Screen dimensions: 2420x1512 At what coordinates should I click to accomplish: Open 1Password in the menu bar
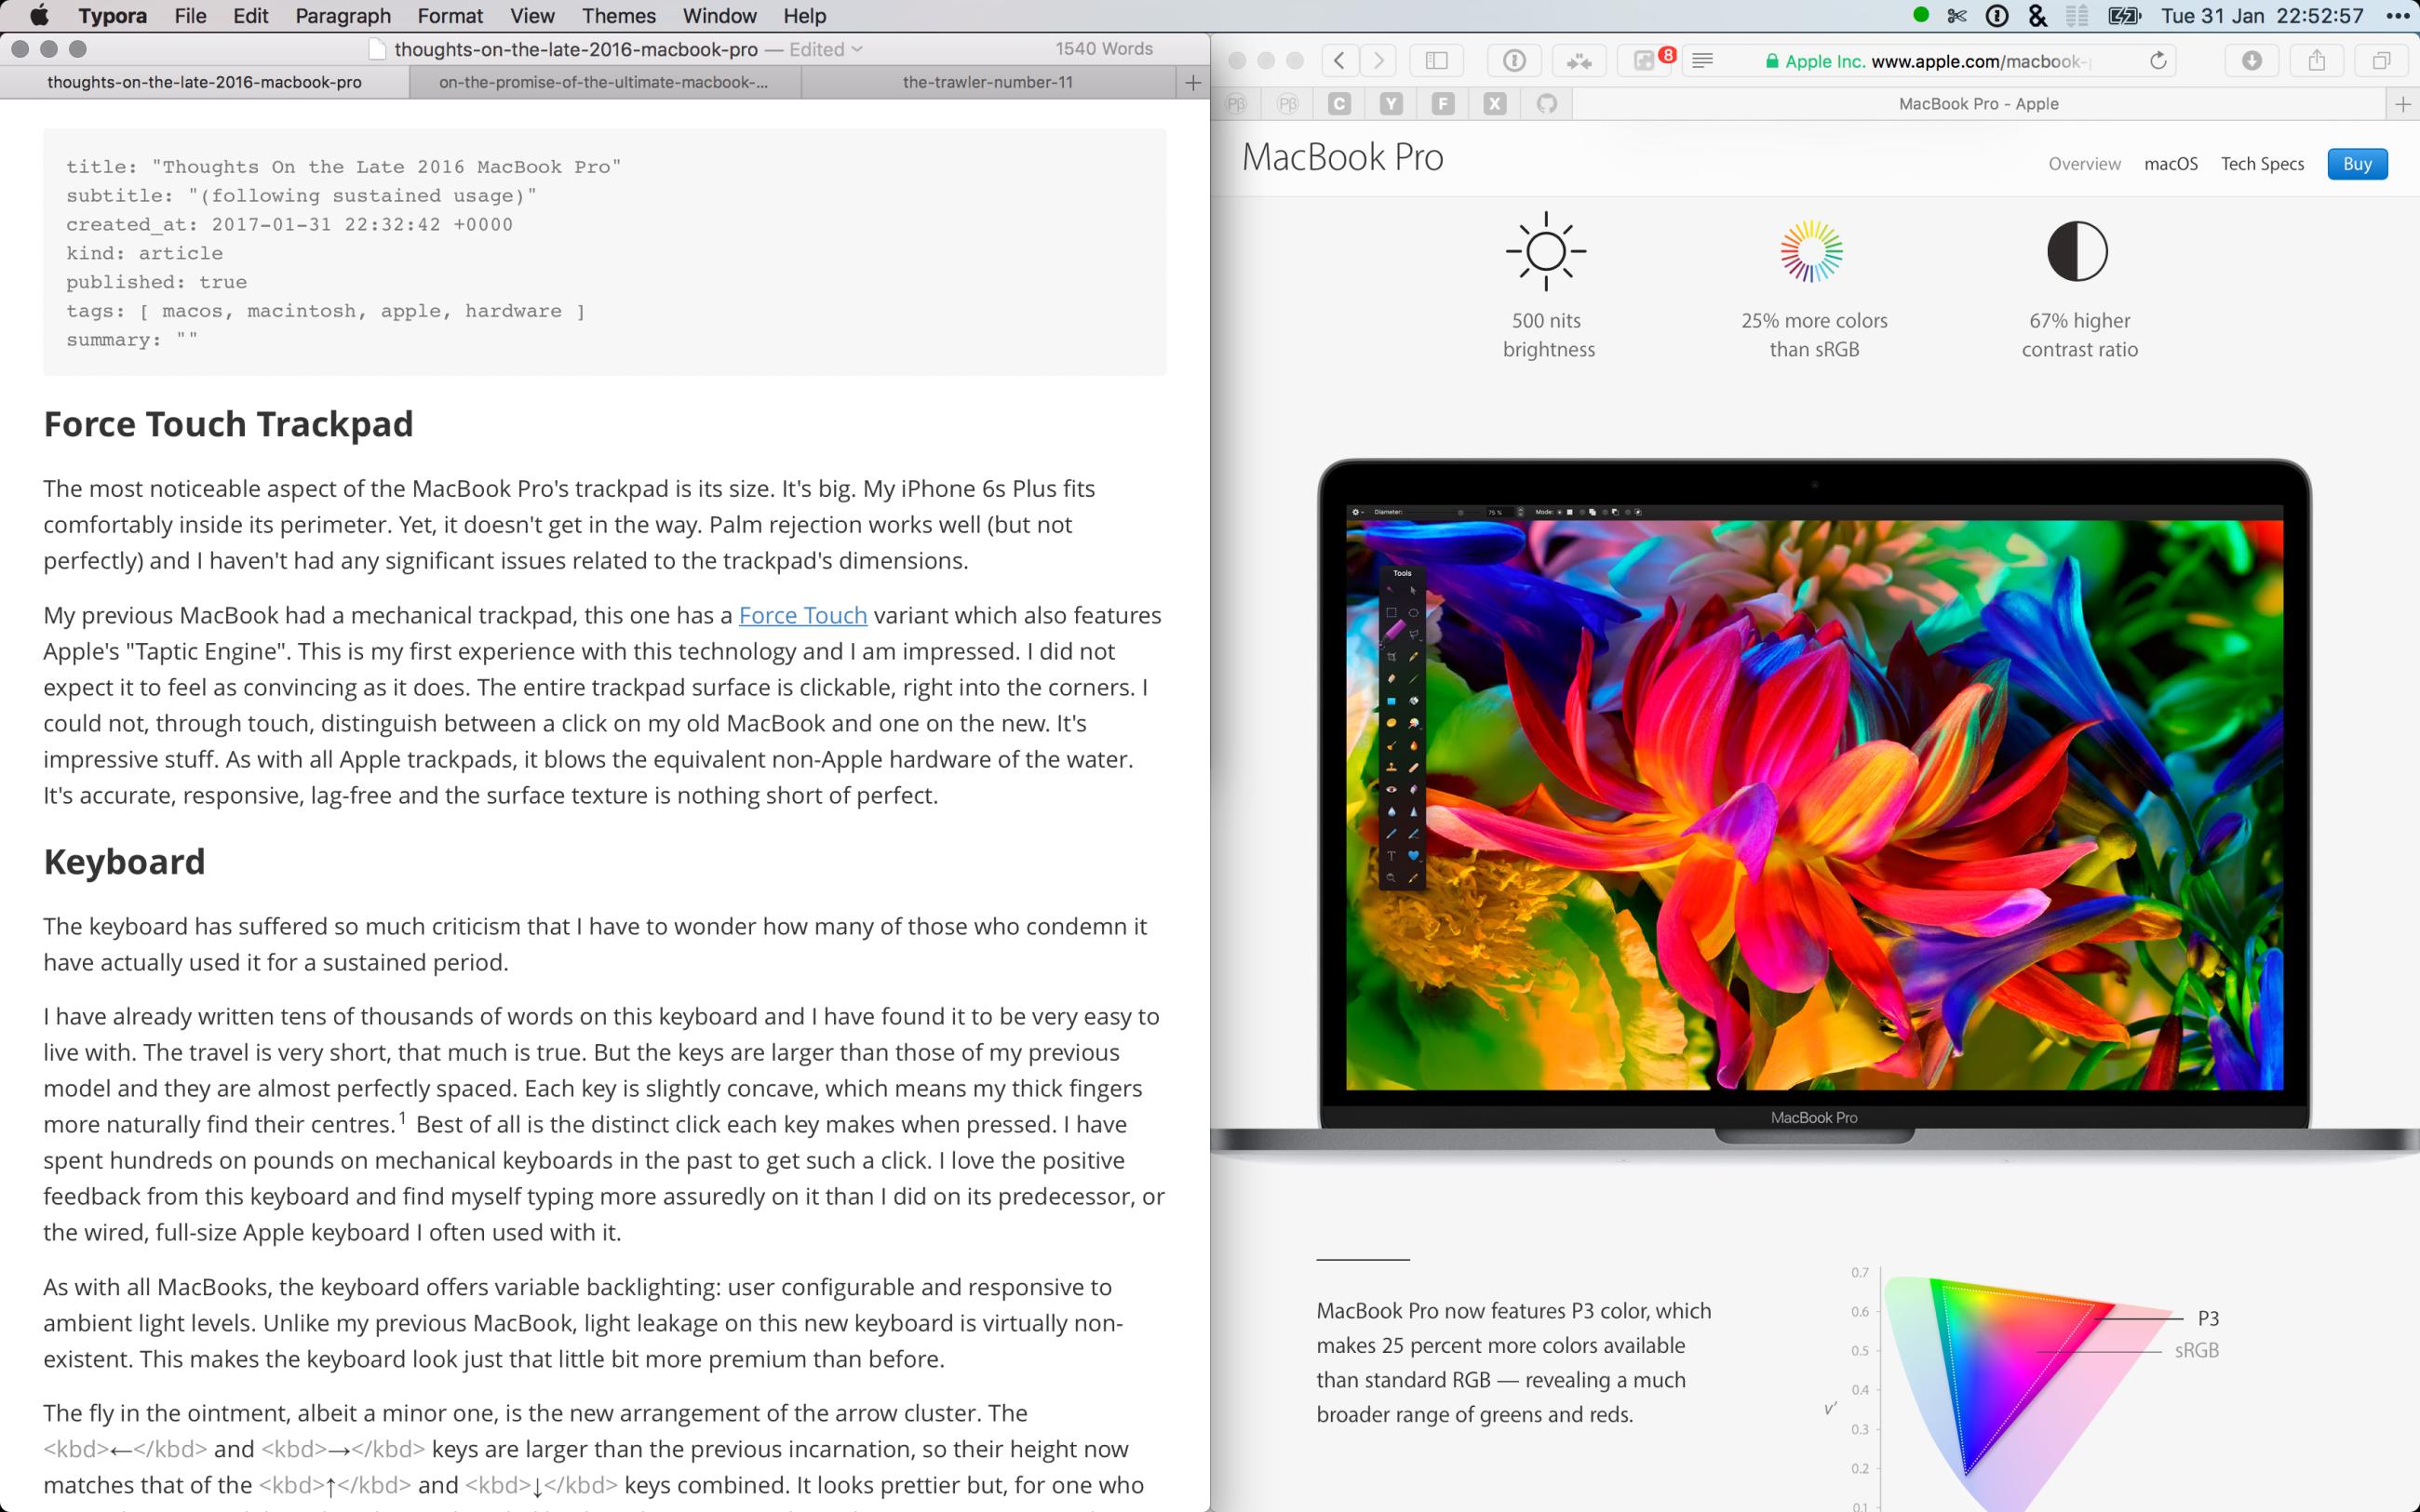coord(1997,15)
